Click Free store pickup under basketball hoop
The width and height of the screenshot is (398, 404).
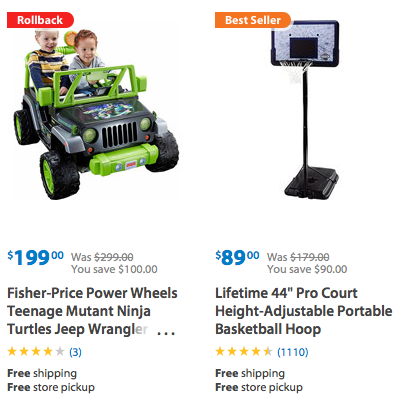pyautogui.click(x=259, y=387)
